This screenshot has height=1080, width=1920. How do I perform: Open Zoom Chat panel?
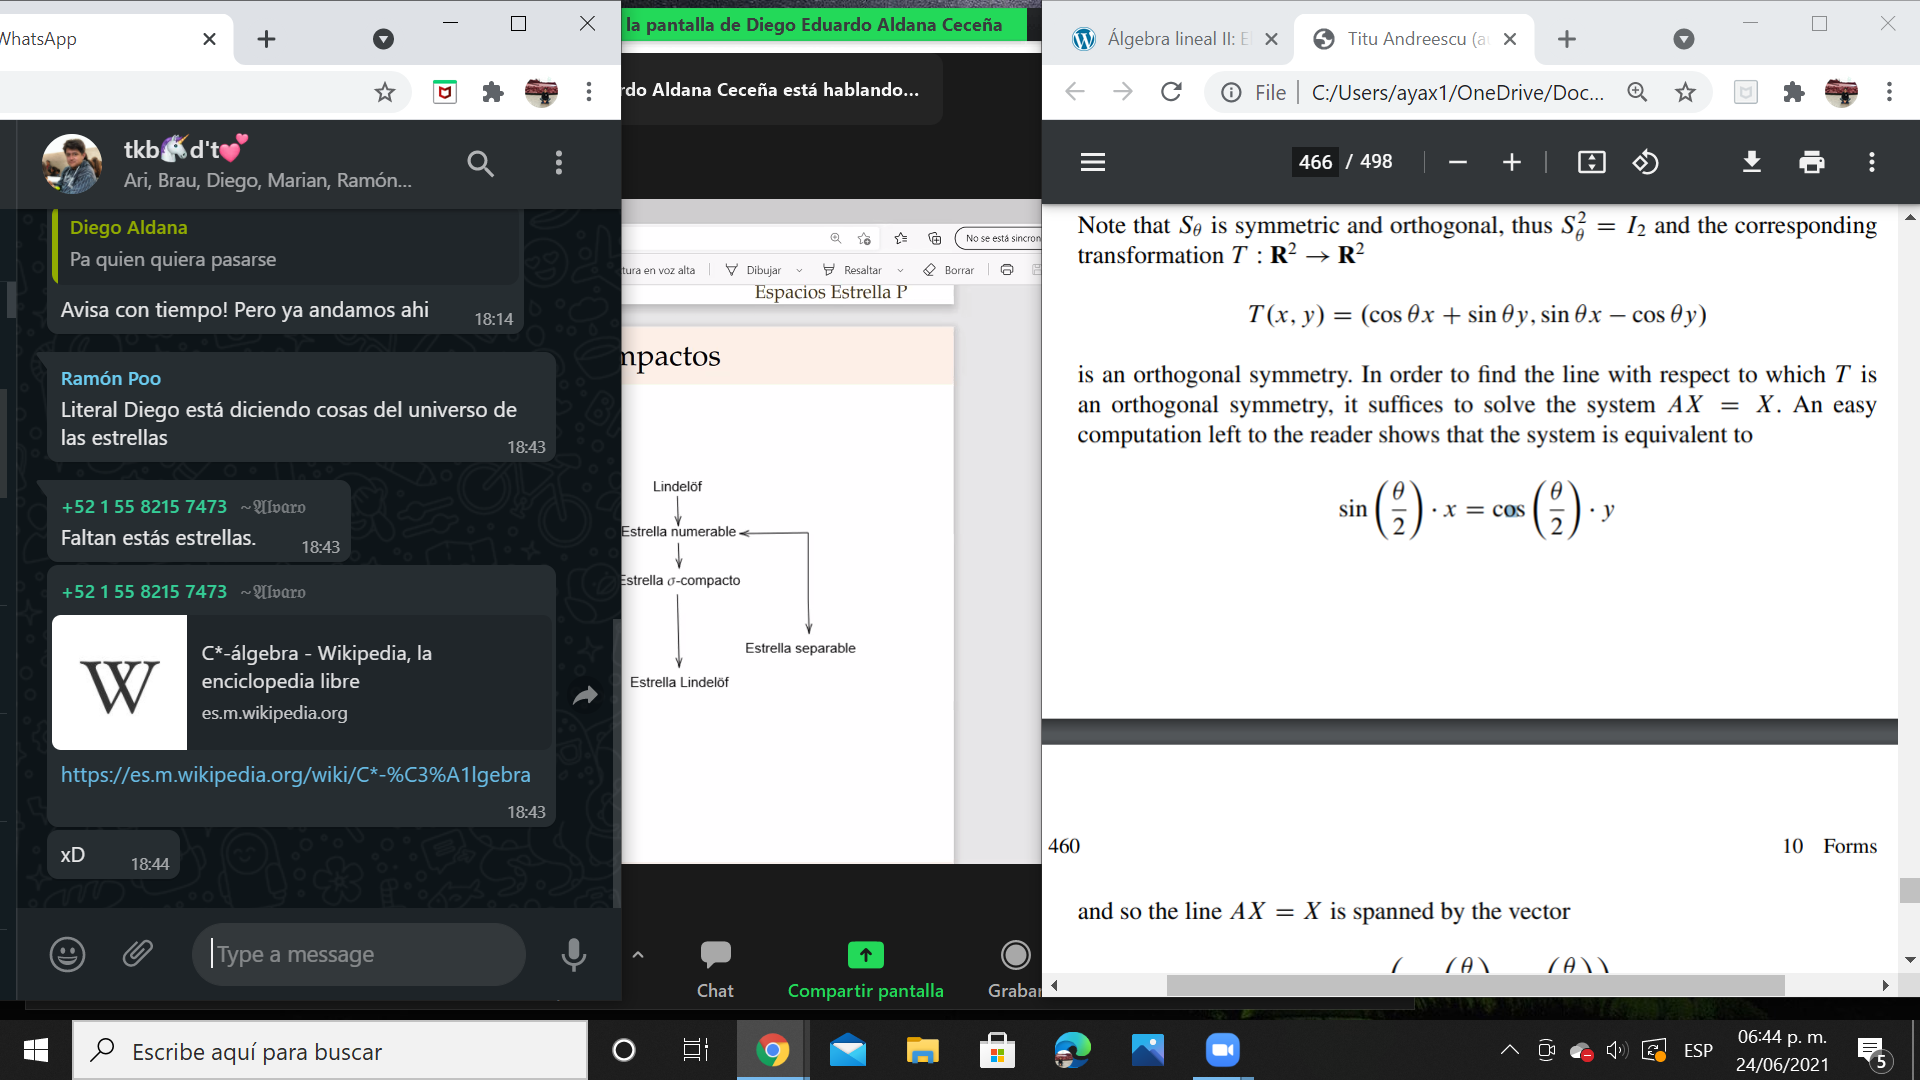[x=715, y=968]
